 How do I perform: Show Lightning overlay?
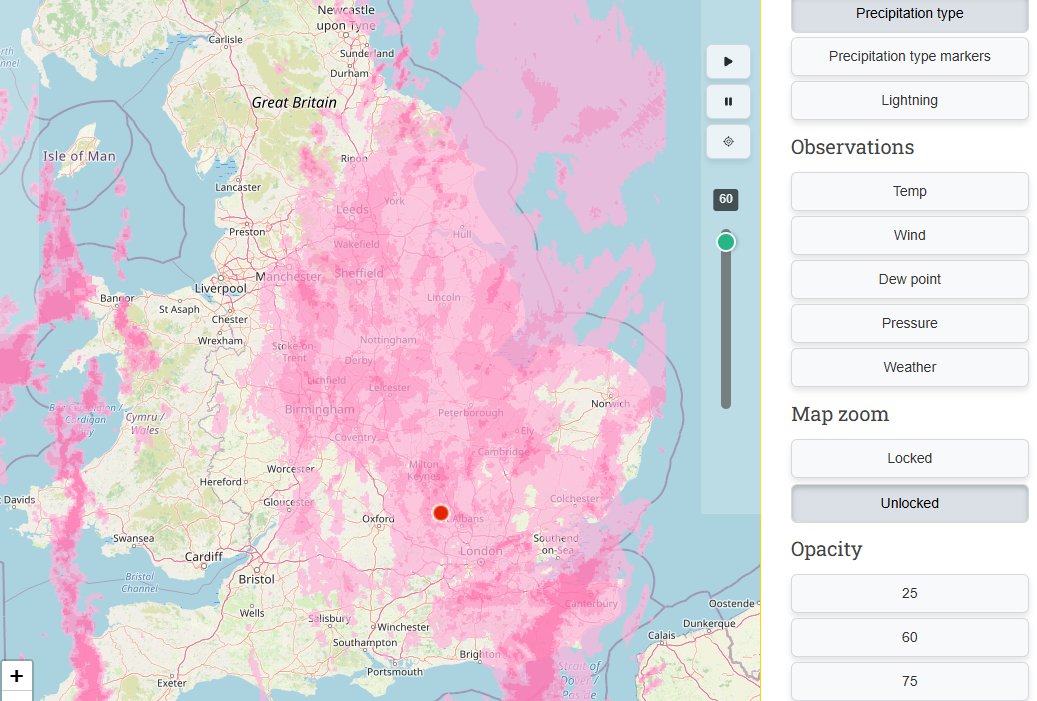(908, 100)
